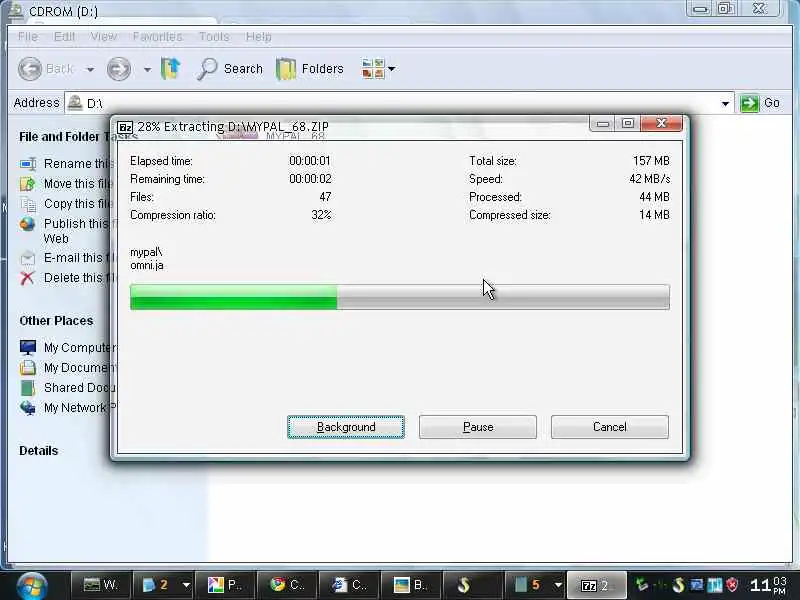Open Shared Documents in Other Places
Viewport: 800px width, 600px height.
[x=79, y=387]
